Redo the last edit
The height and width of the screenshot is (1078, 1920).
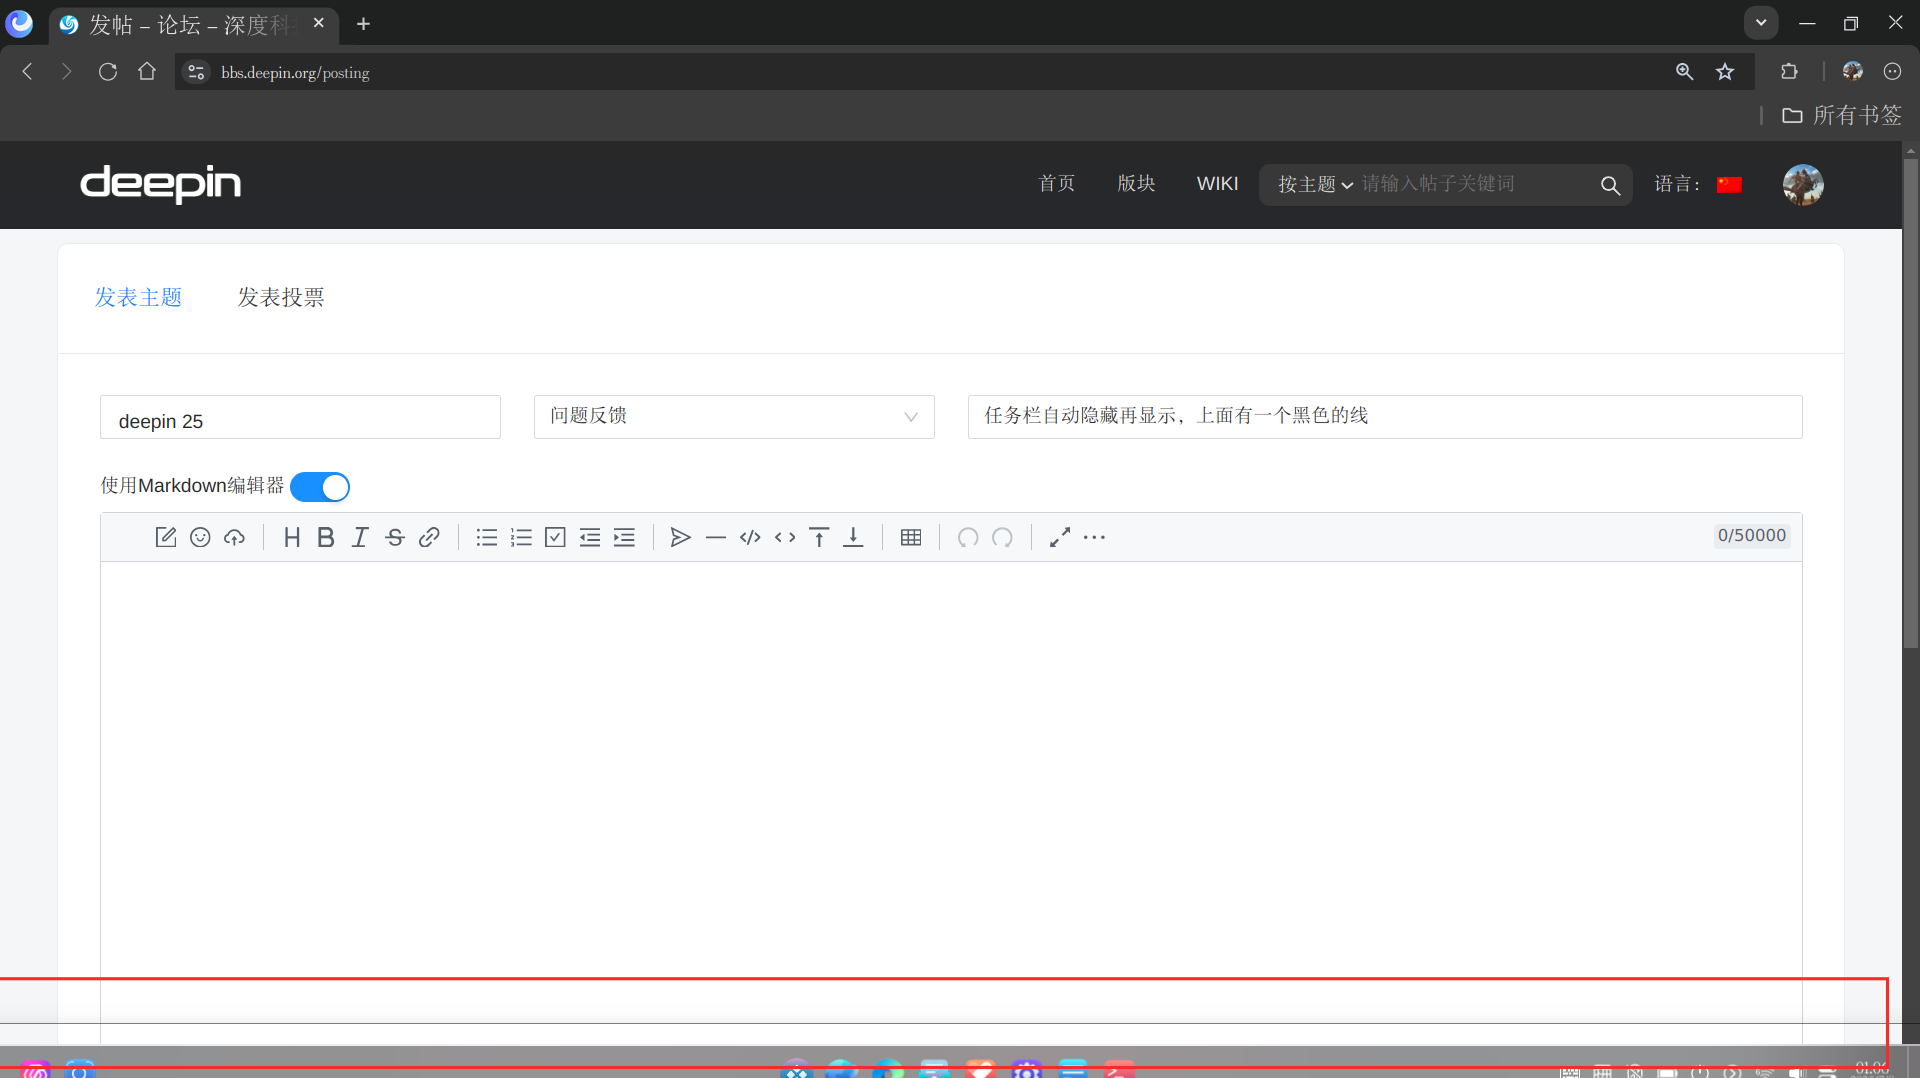pos(1002,537)
